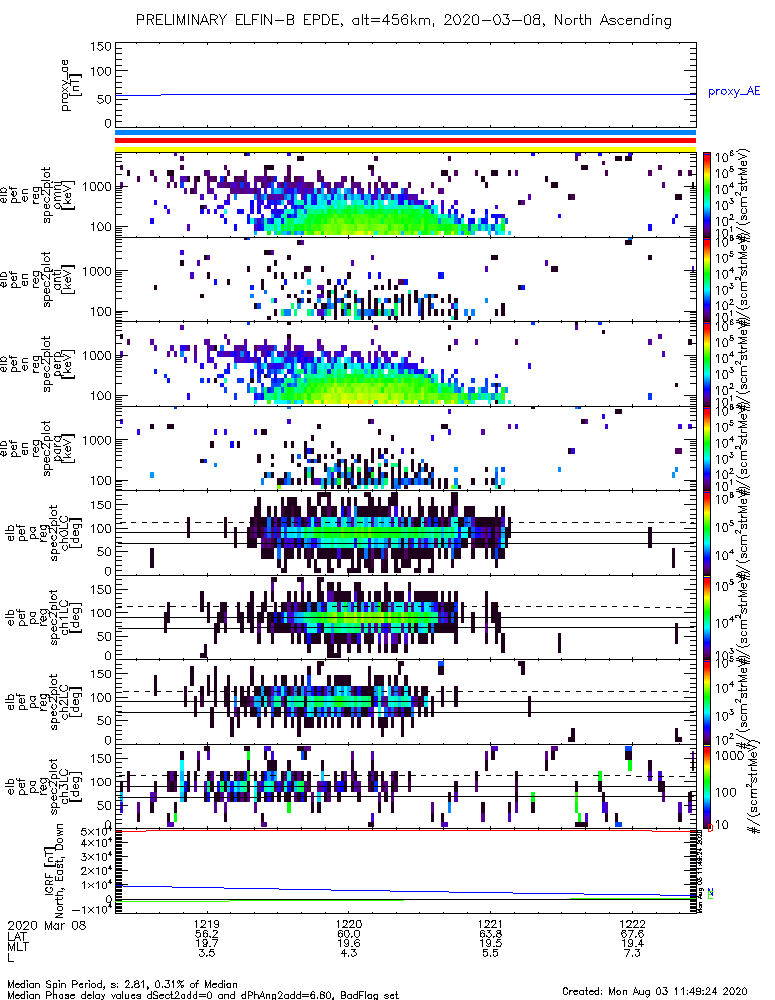775x1000 pixels.
Task: Click the 1220 time tick label
Action: (x=349, y=924)
